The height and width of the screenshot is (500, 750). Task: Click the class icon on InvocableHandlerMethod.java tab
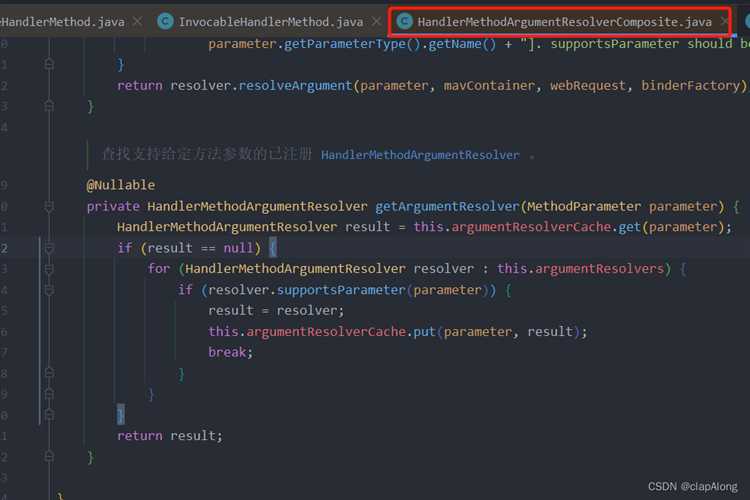coord(165,22)
